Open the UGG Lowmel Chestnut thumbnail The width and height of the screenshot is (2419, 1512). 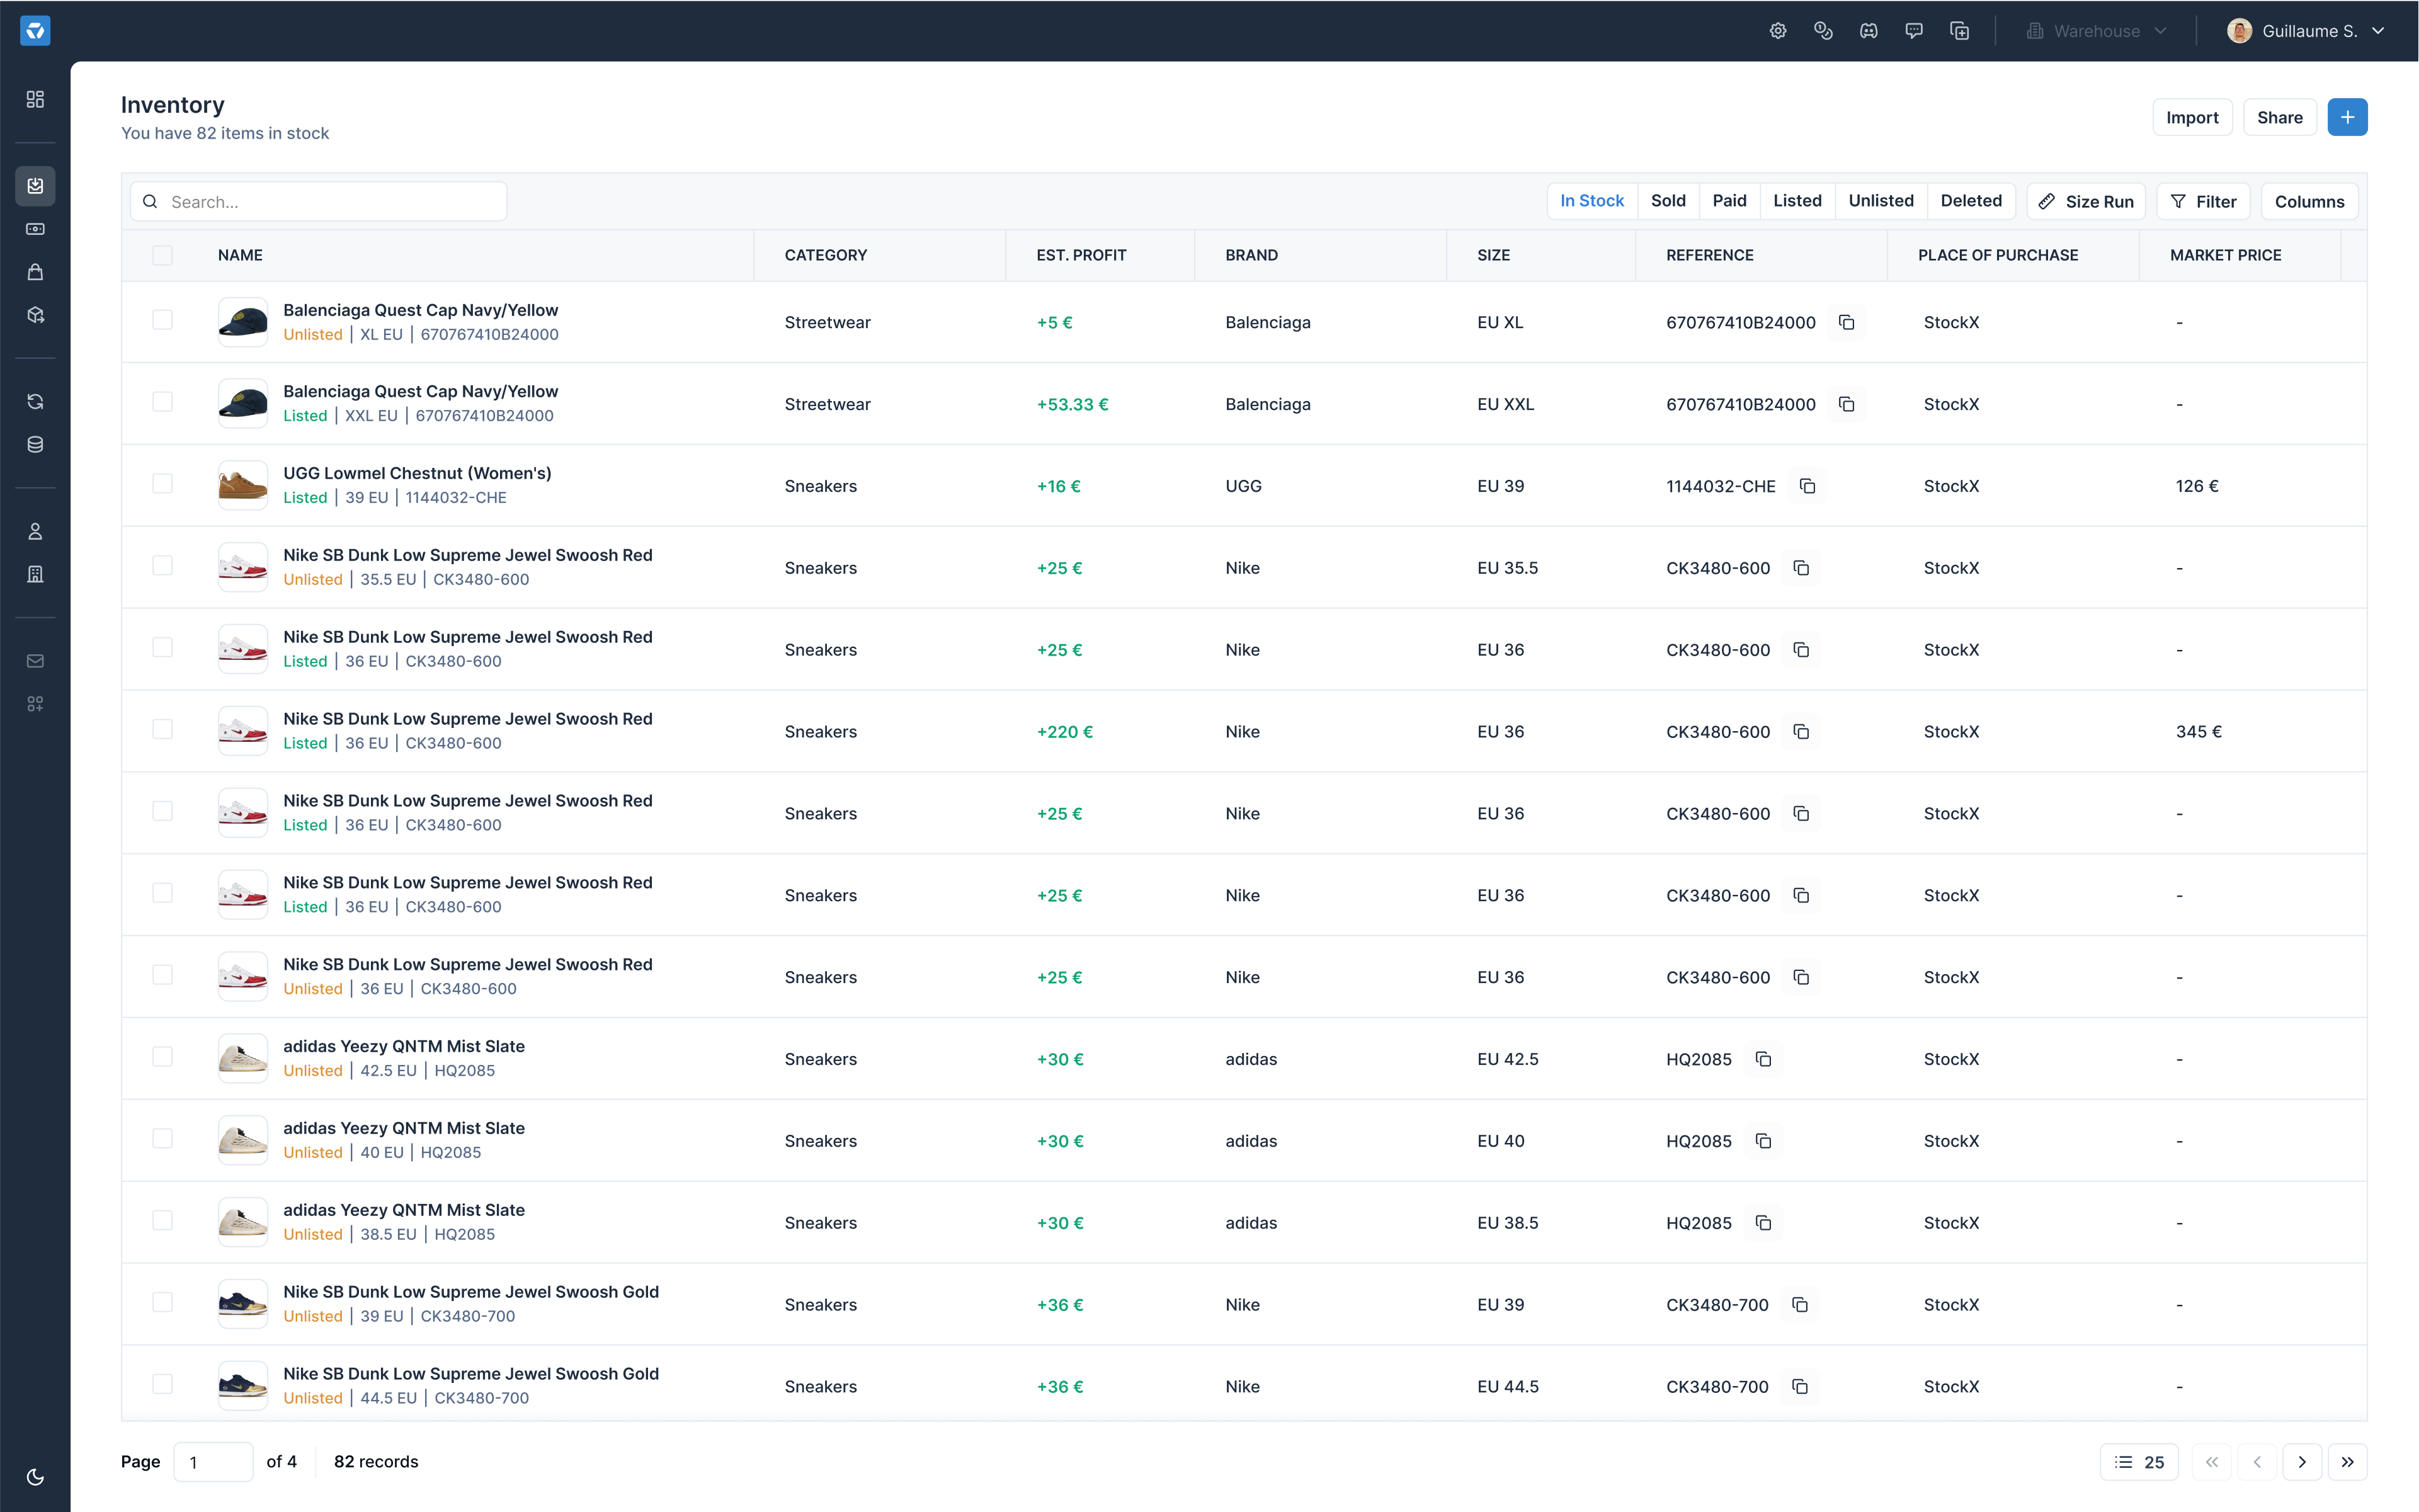[243, 486]
